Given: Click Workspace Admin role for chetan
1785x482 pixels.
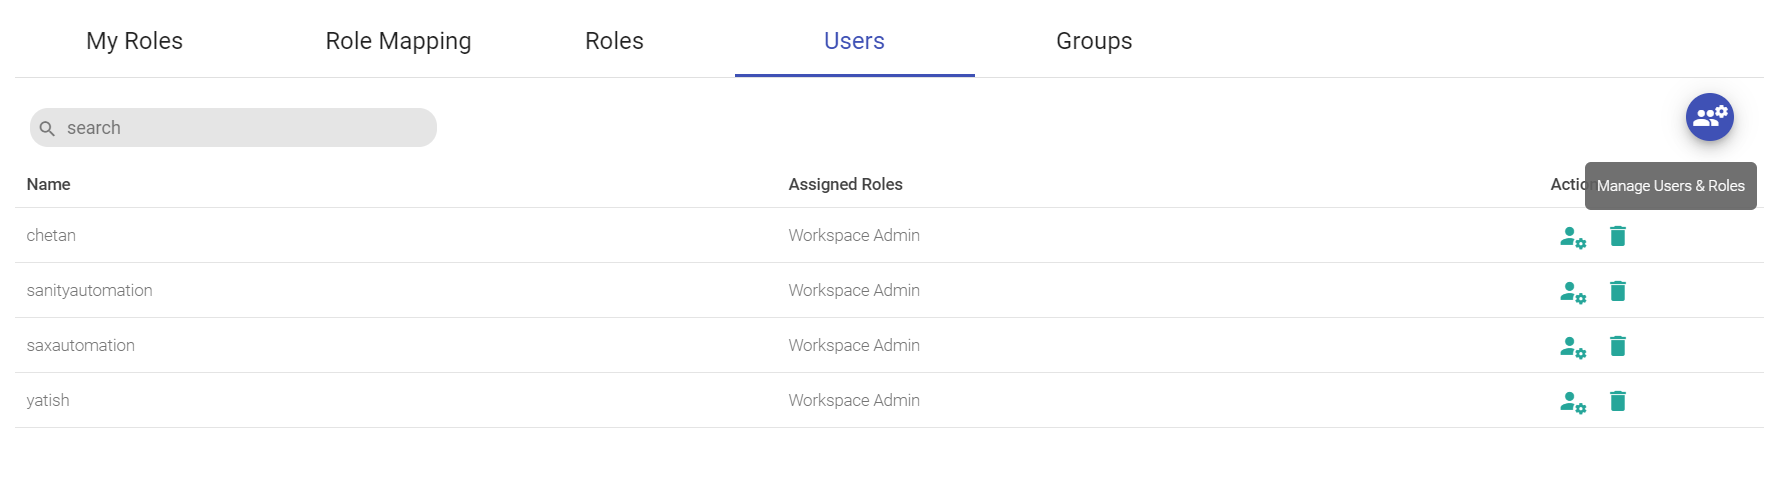Looking at the screenshot, I should click(854, 235).
